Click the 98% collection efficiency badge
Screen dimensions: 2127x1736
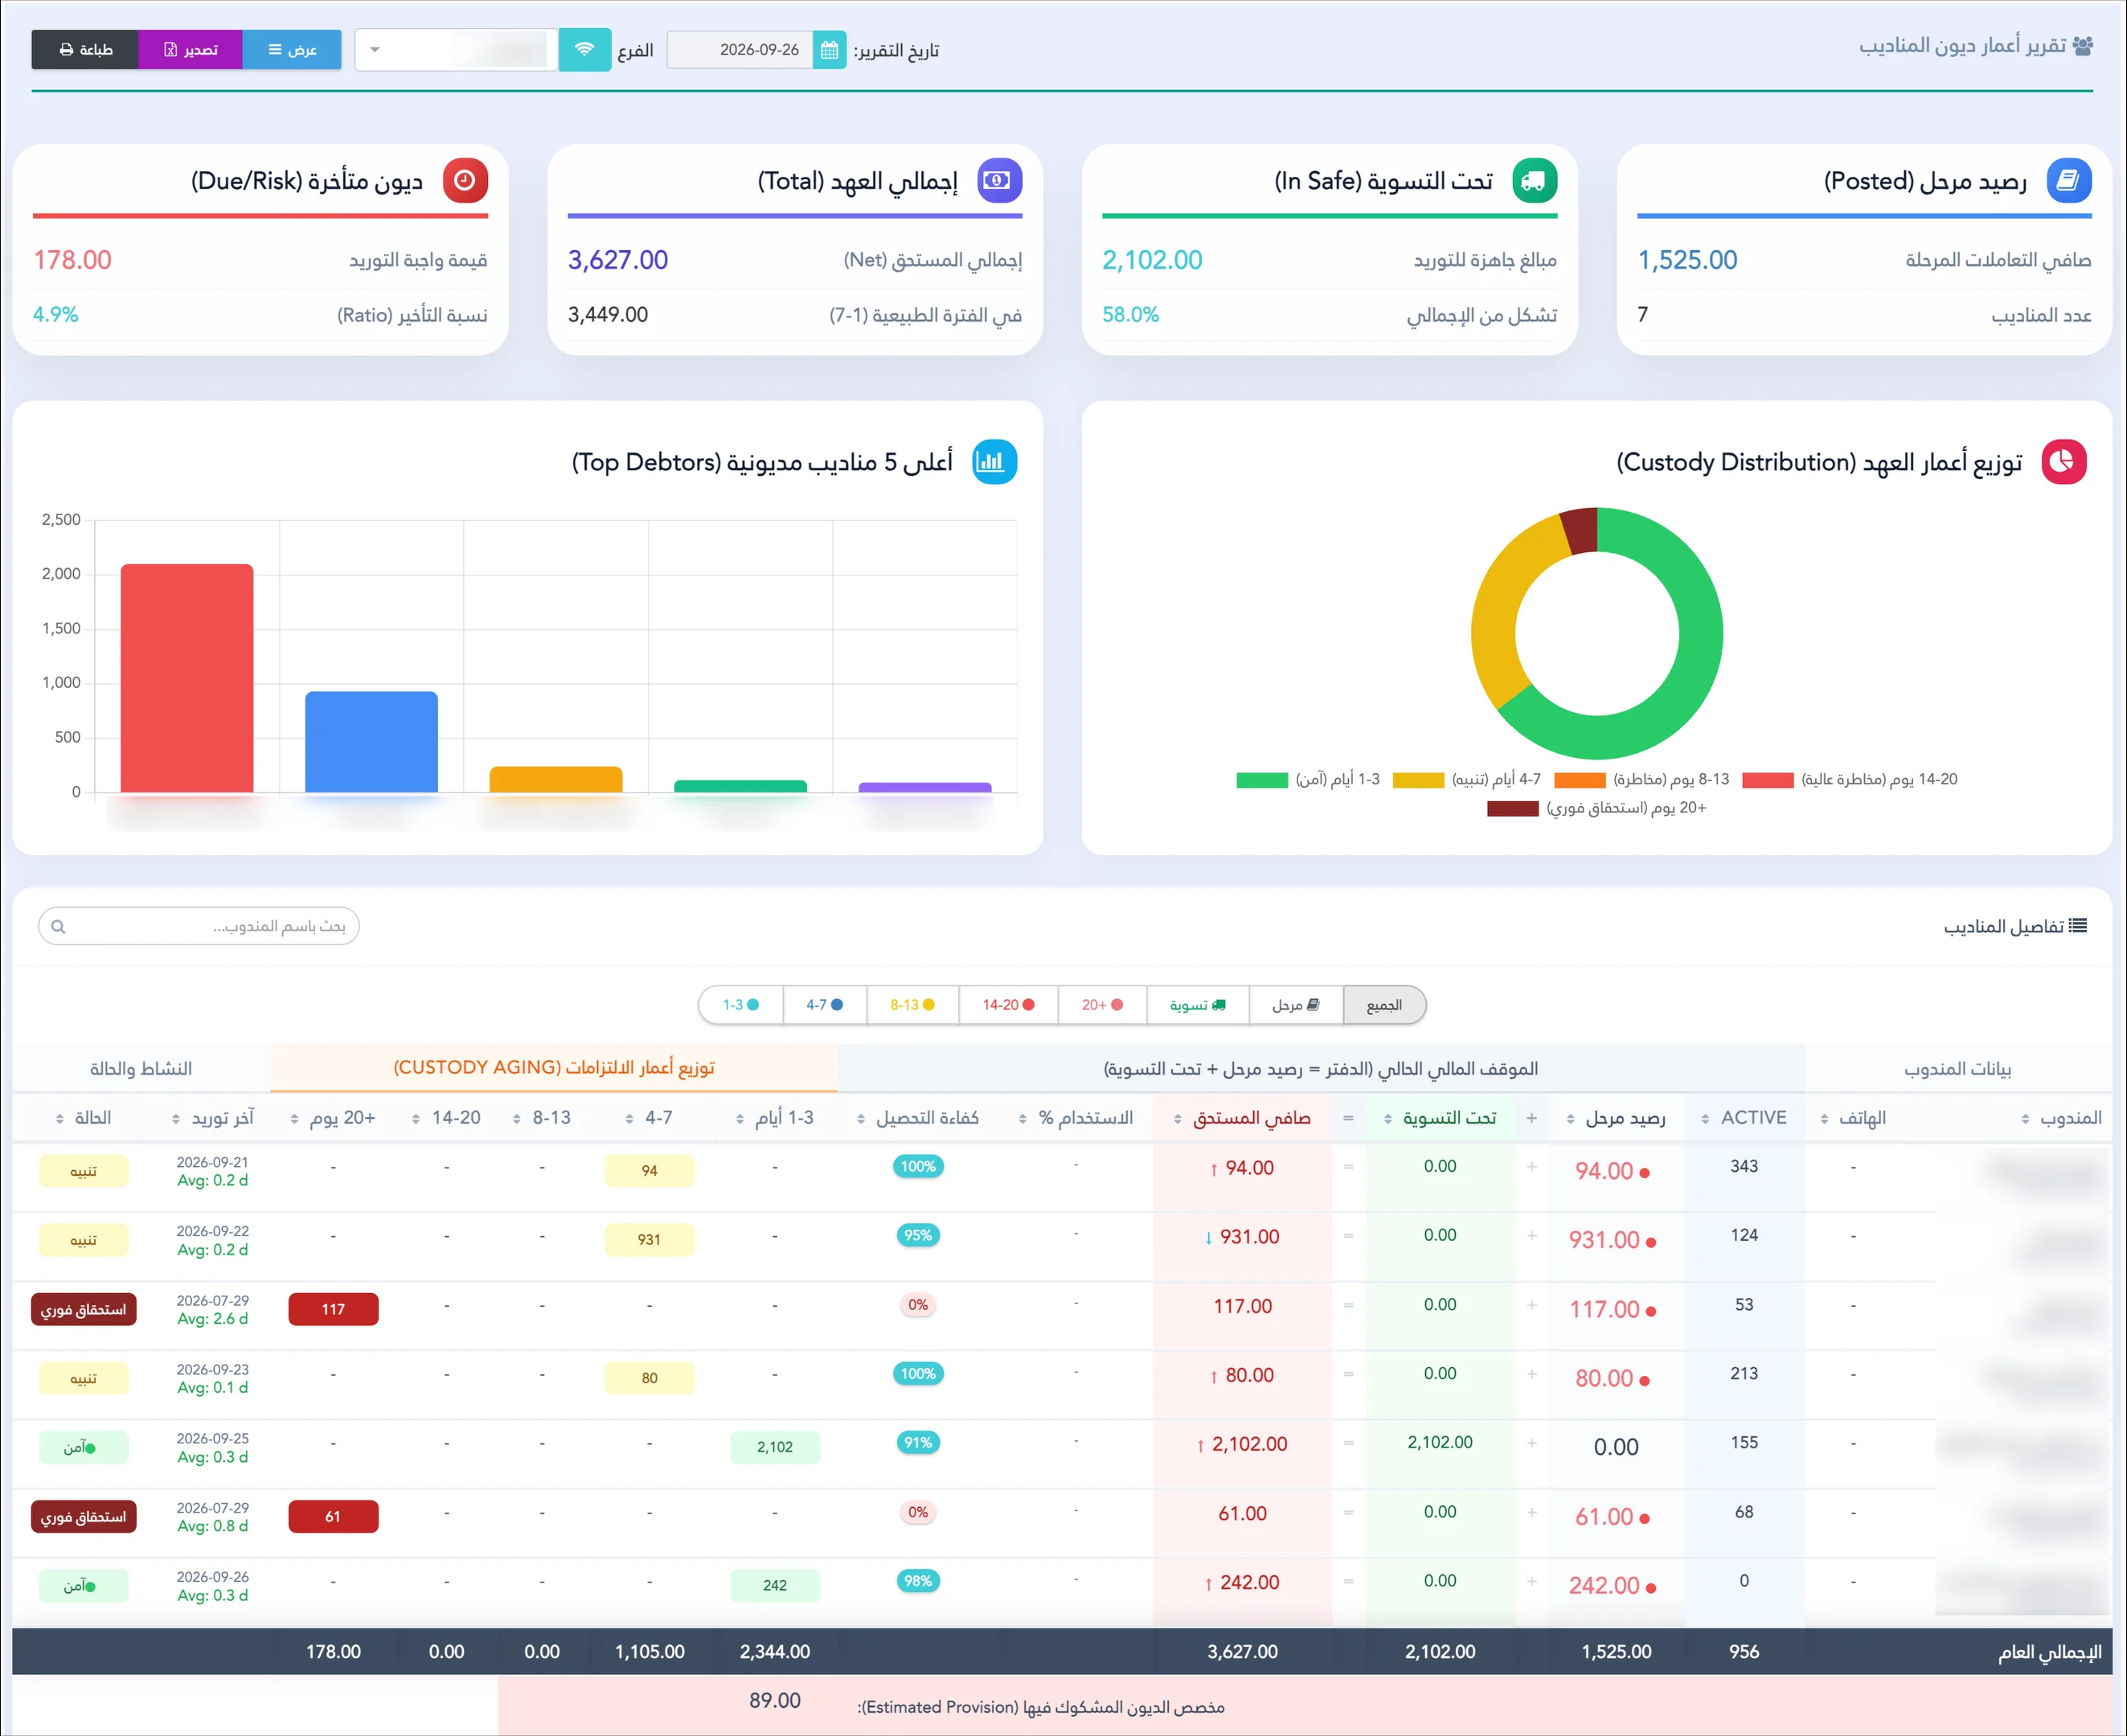click(918, 1581)
